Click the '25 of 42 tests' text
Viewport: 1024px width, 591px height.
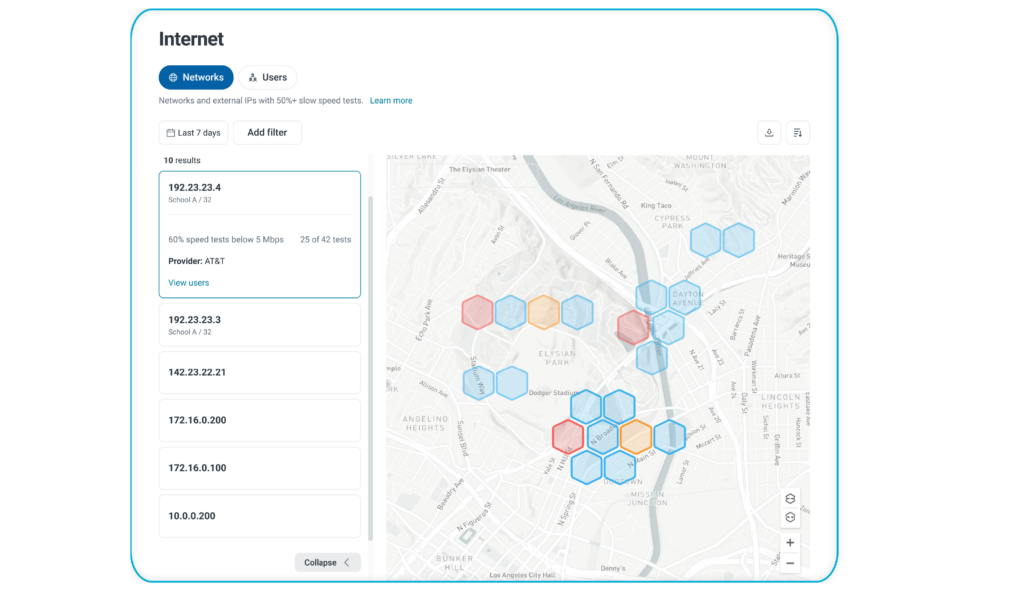(326, 240)
